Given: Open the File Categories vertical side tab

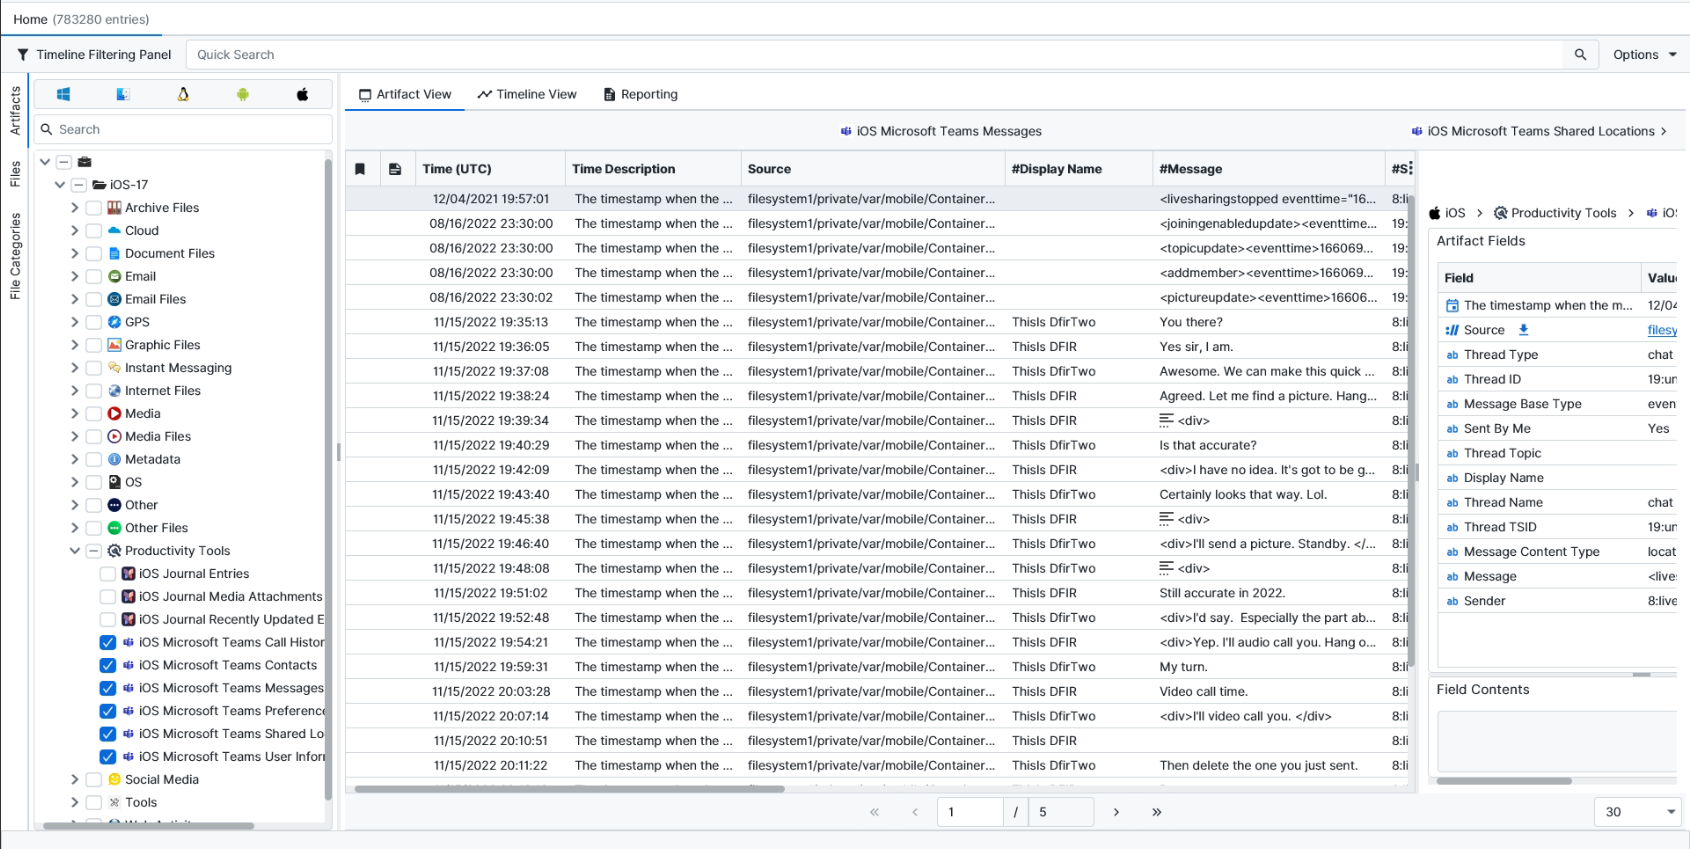Looking at the screenshot, I should (x=15, y=256).
